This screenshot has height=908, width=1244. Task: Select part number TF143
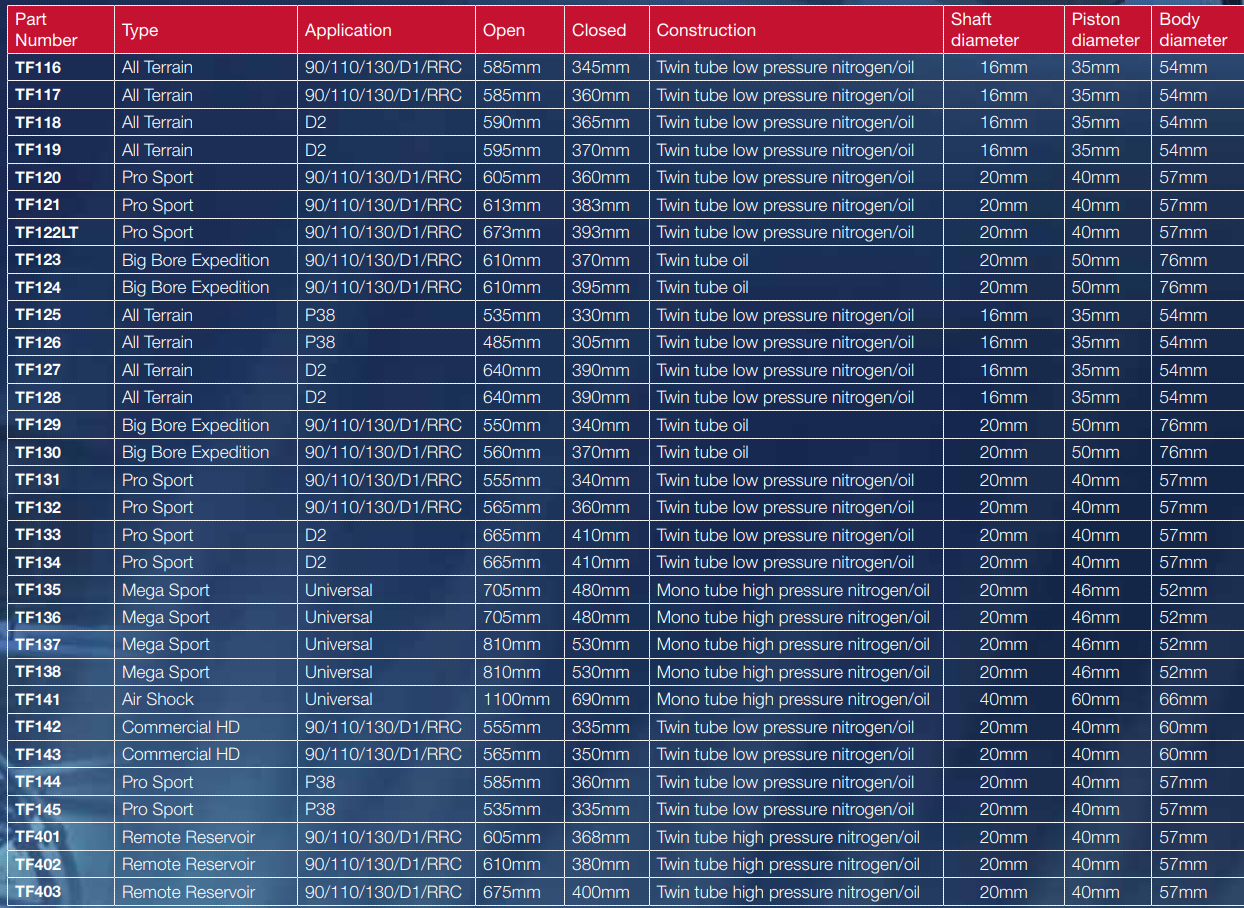tap(38, 755)
